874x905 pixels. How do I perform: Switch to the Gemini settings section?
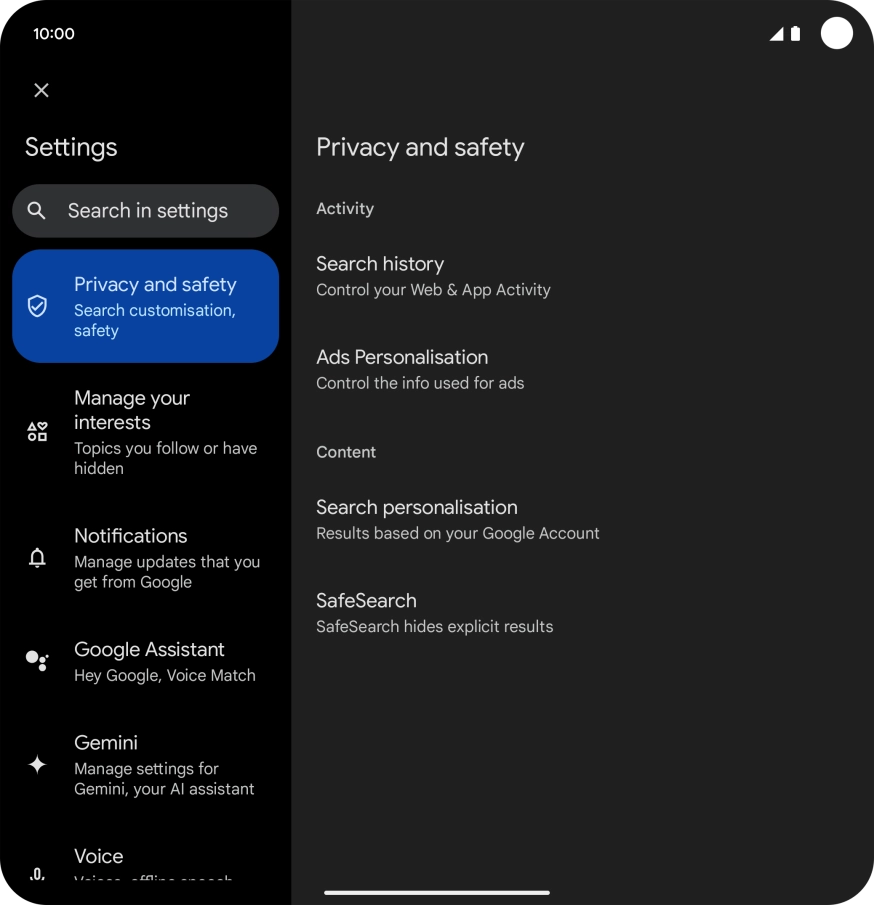click(145, 764)
